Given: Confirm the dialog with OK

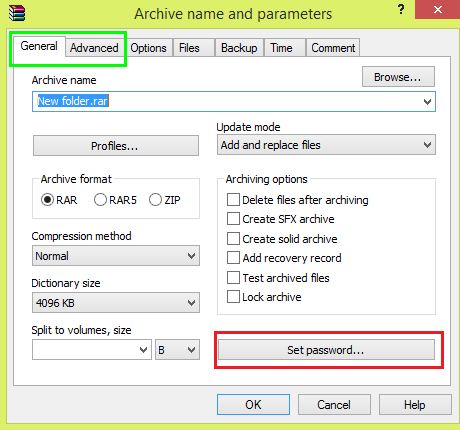Looking at the screenshot, I should [x=253, y=405].
